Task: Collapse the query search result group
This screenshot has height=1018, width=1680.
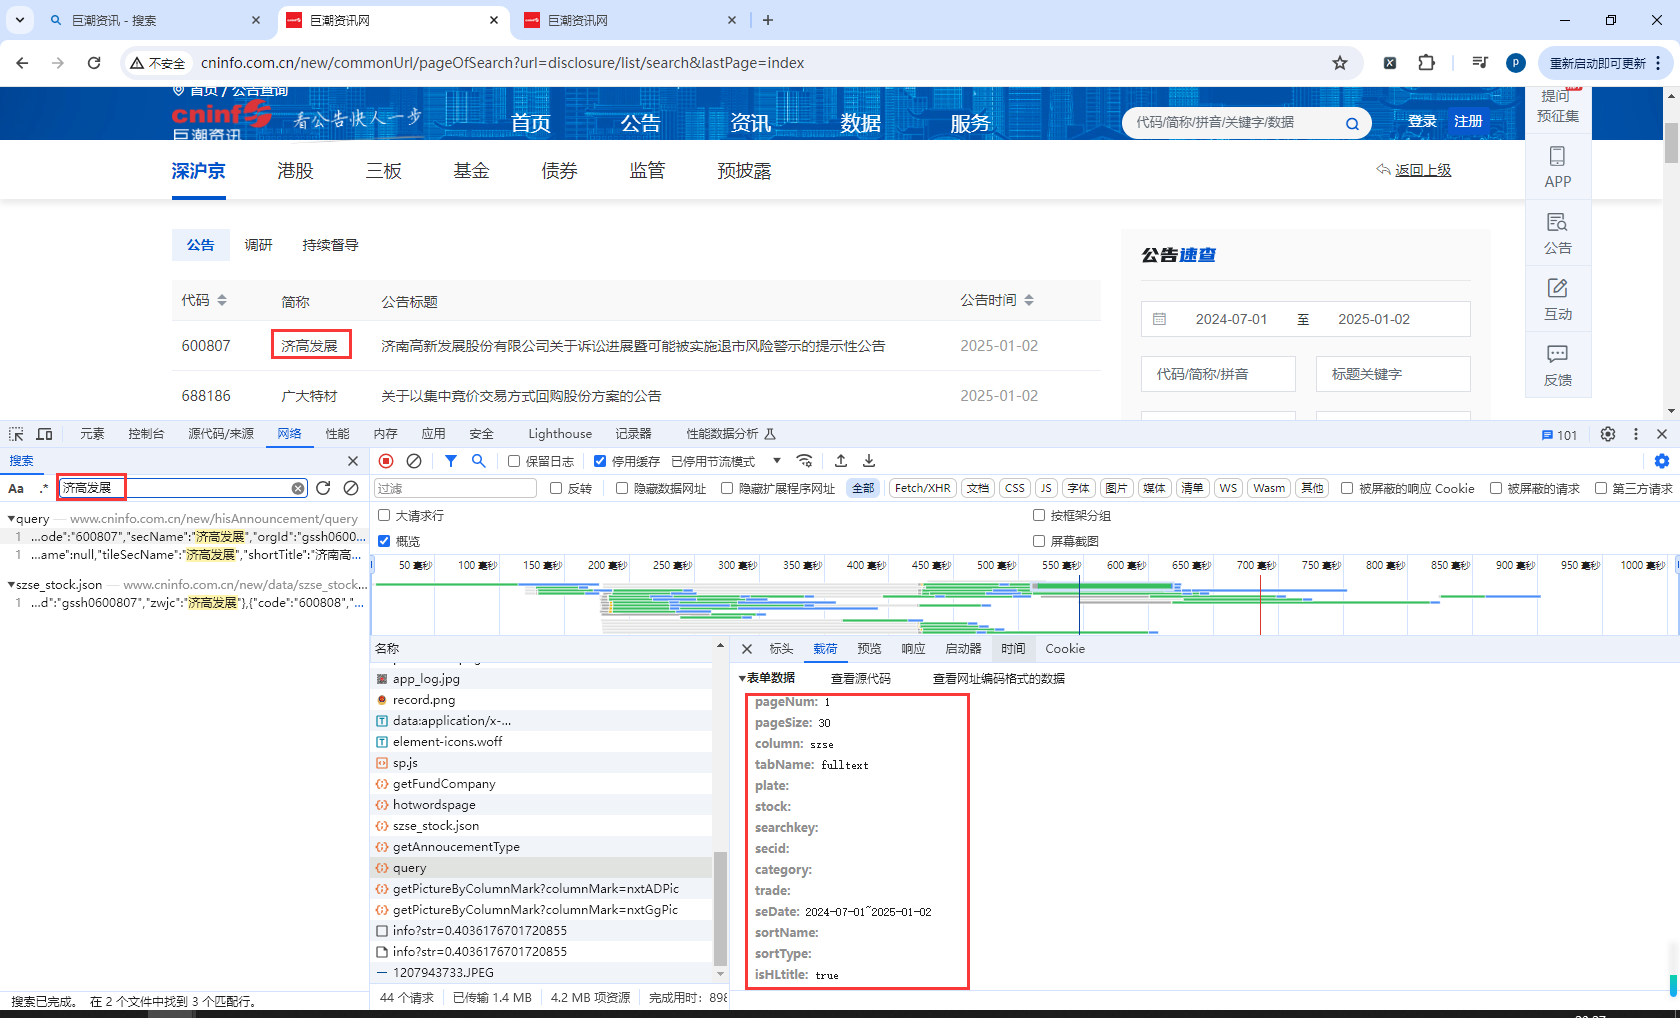Action: (x=11, y=519)
